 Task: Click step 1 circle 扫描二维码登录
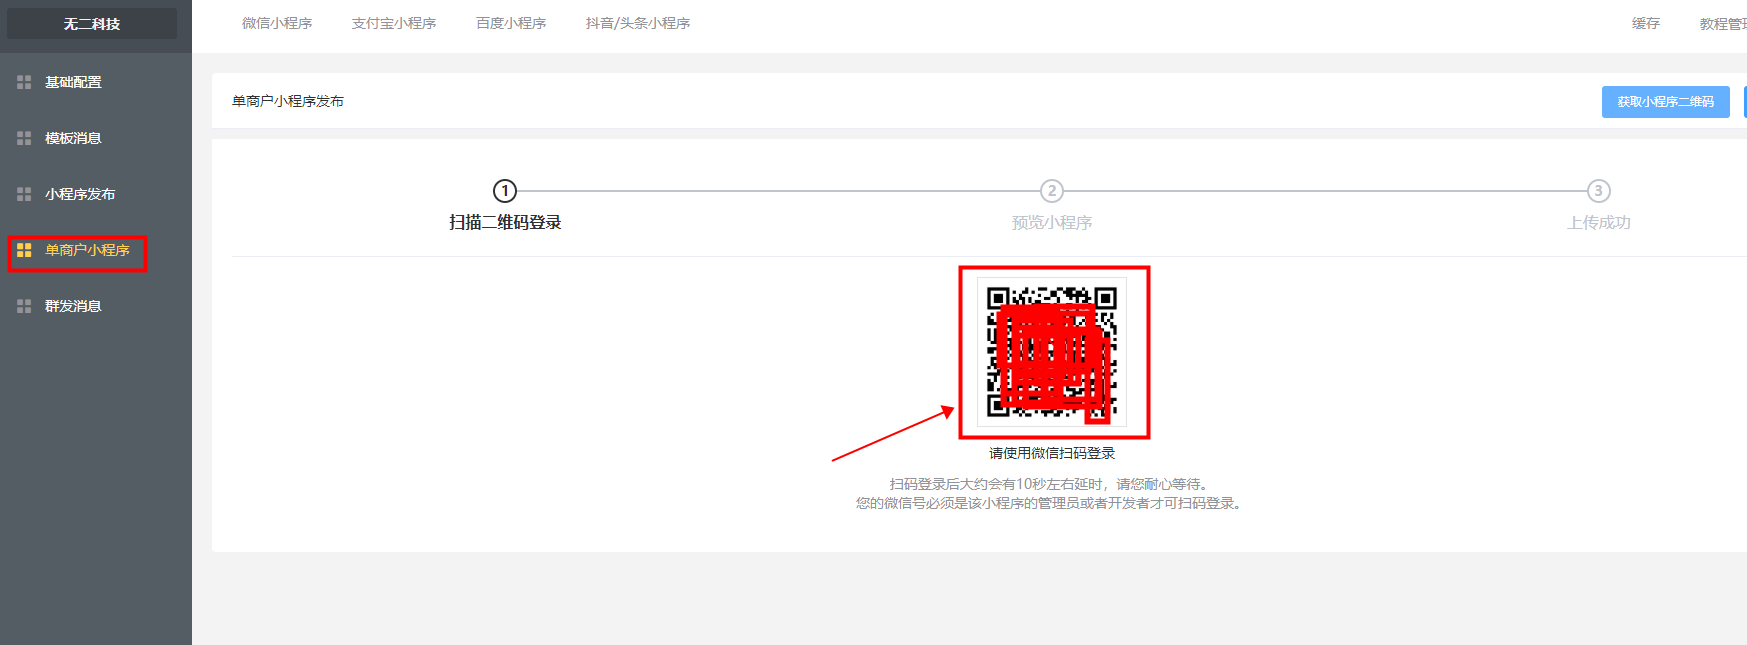click(505, 190)
